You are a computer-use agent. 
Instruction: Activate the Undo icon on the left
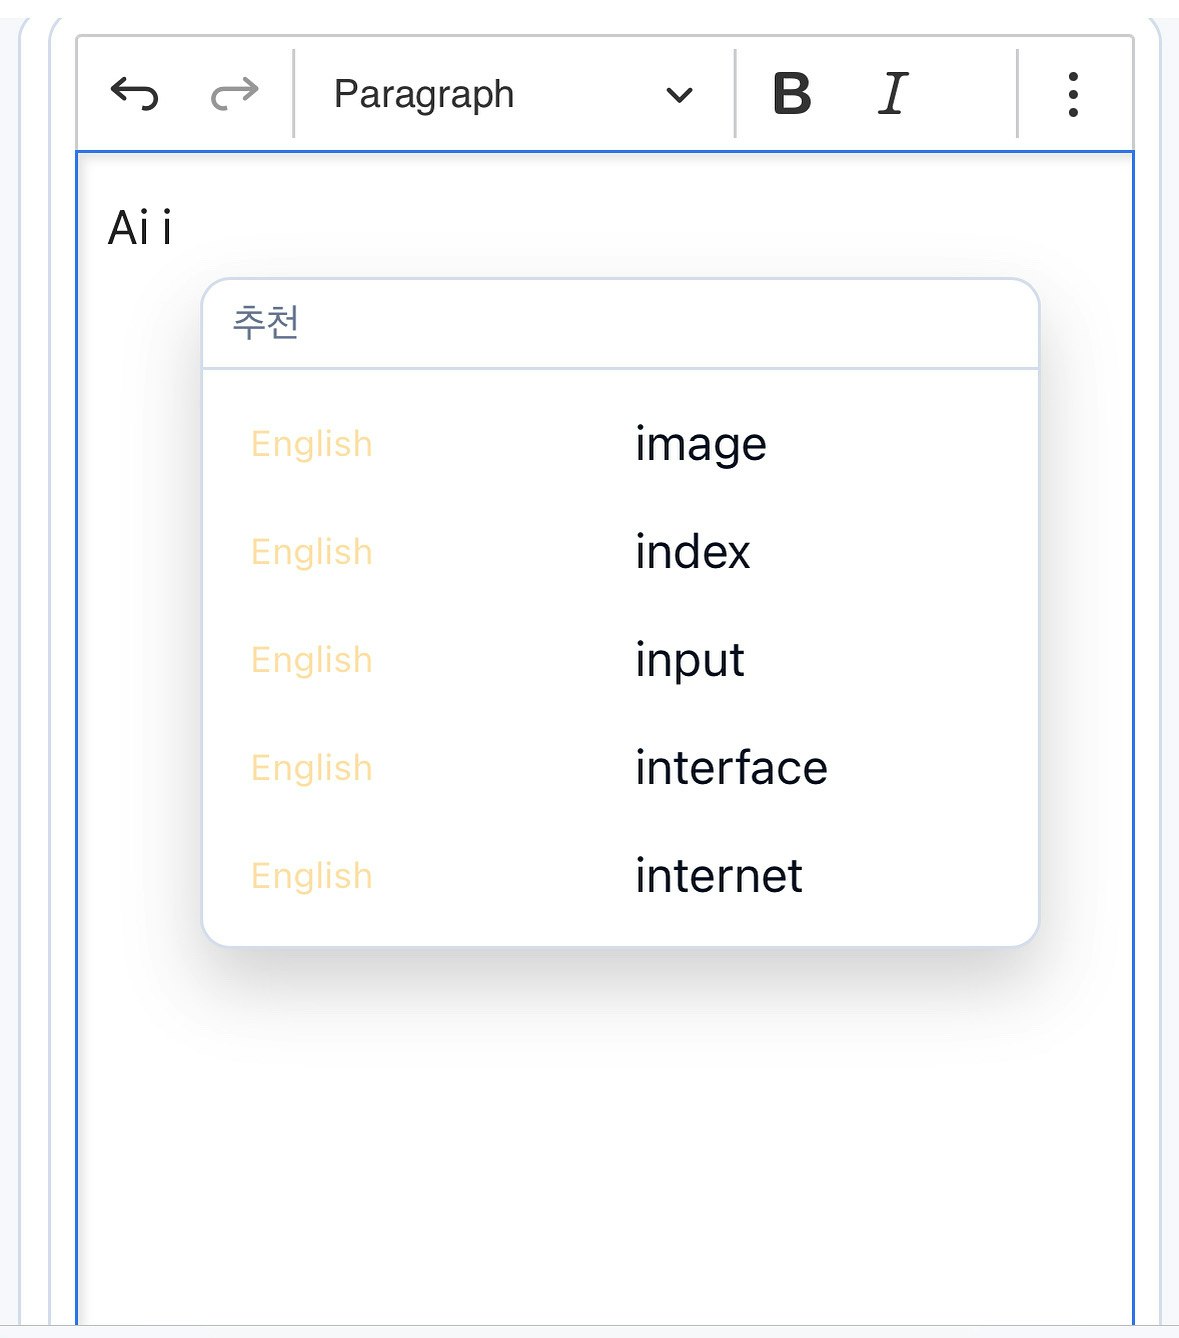pos(135,94)
